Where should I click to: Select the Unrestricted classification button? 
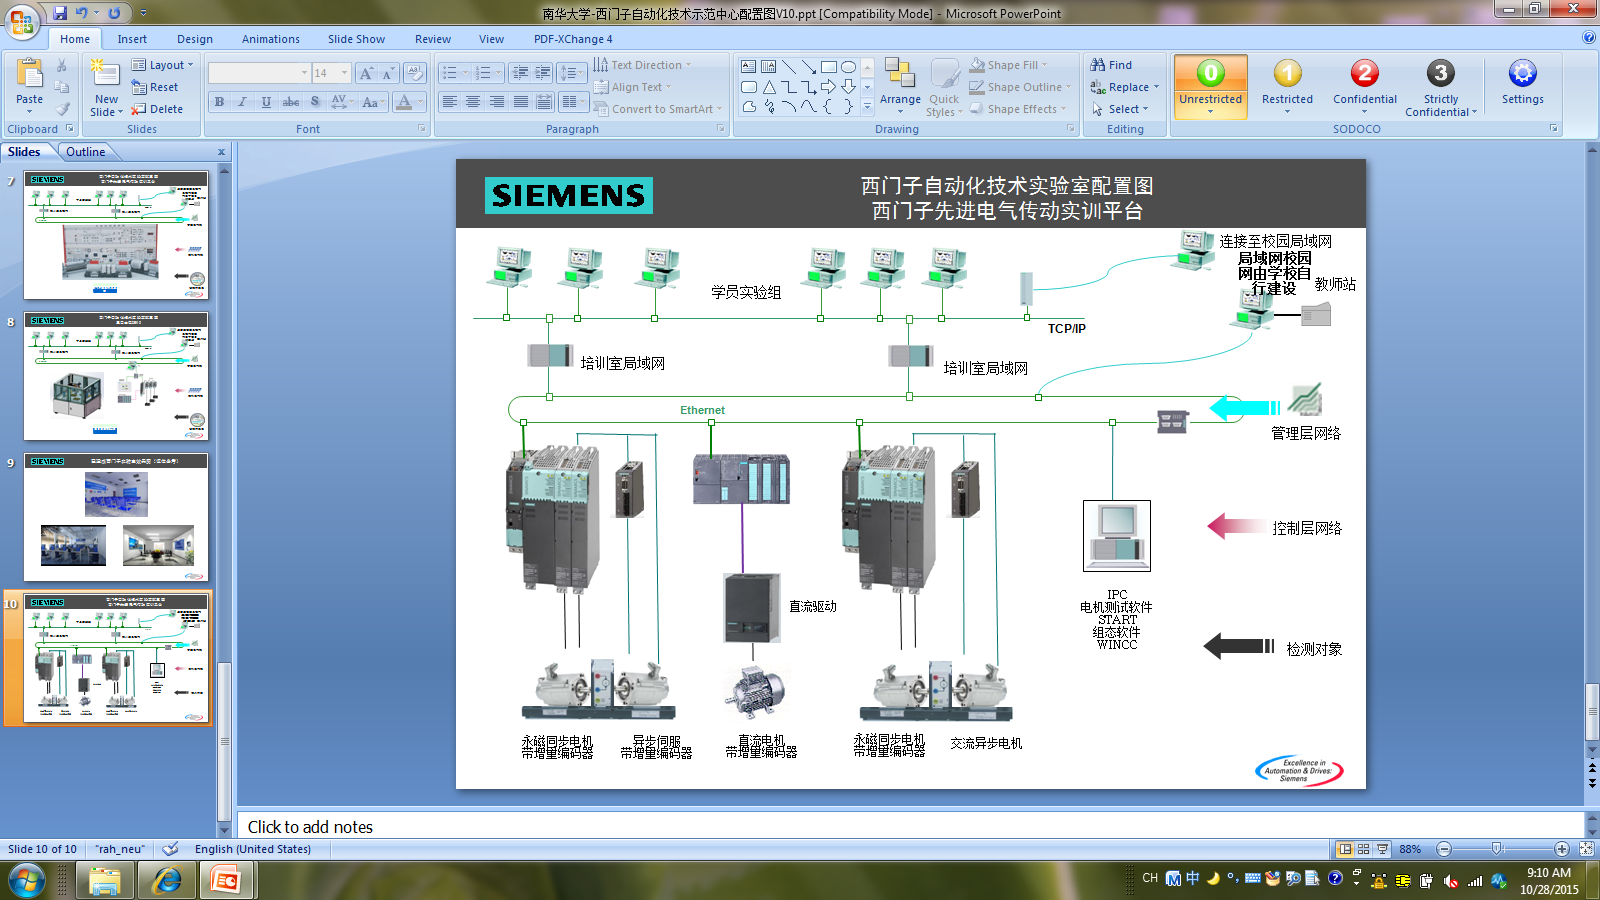[1210, 86]
